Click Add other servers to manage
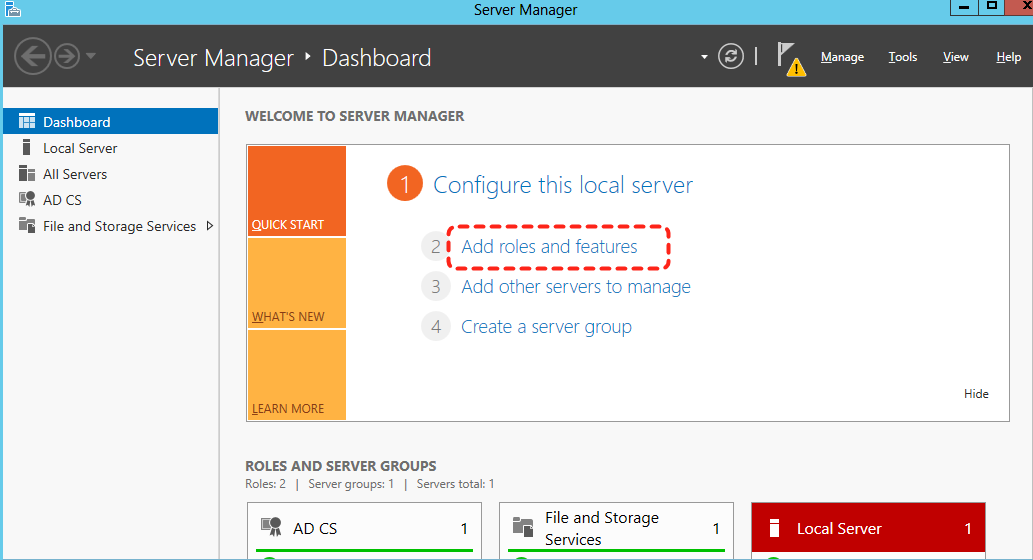This screenshot has height=560, width=1033. [575, 287]
